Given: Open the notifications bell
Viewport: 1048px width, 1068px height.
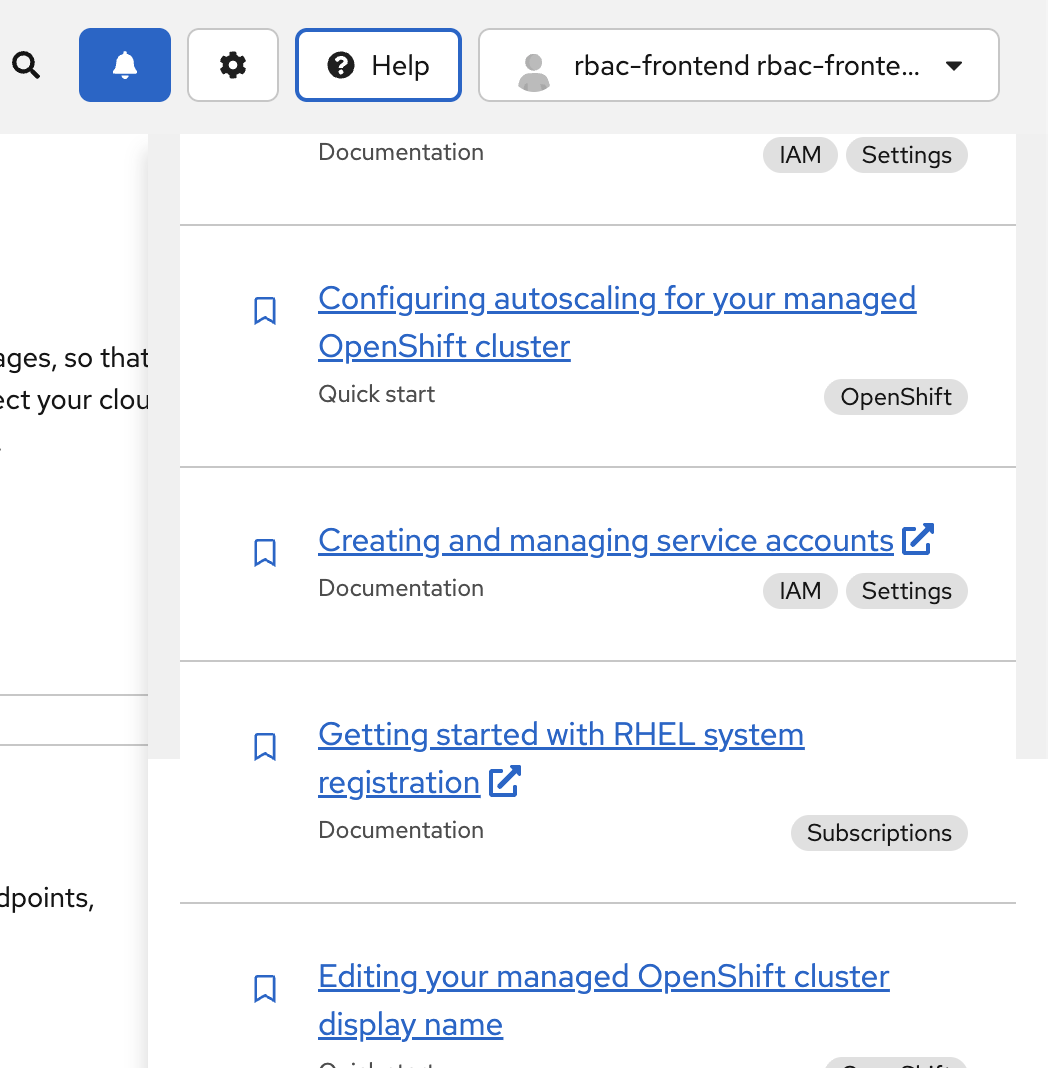Looking at the screenshot, I should point(125,66).
